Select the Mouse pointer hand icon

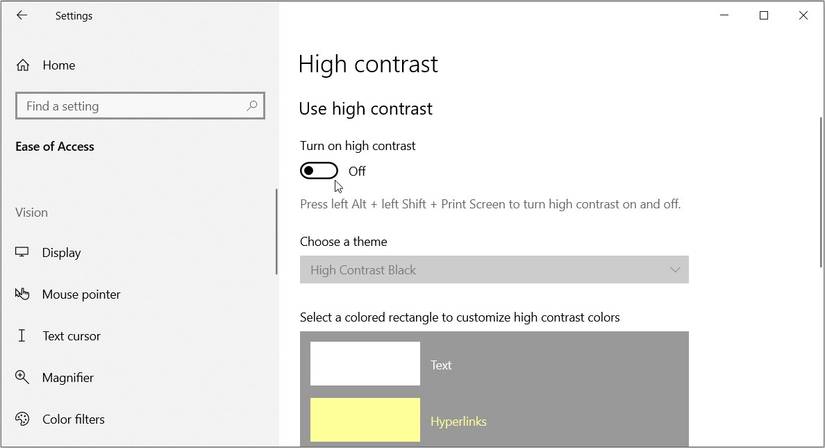22,294
